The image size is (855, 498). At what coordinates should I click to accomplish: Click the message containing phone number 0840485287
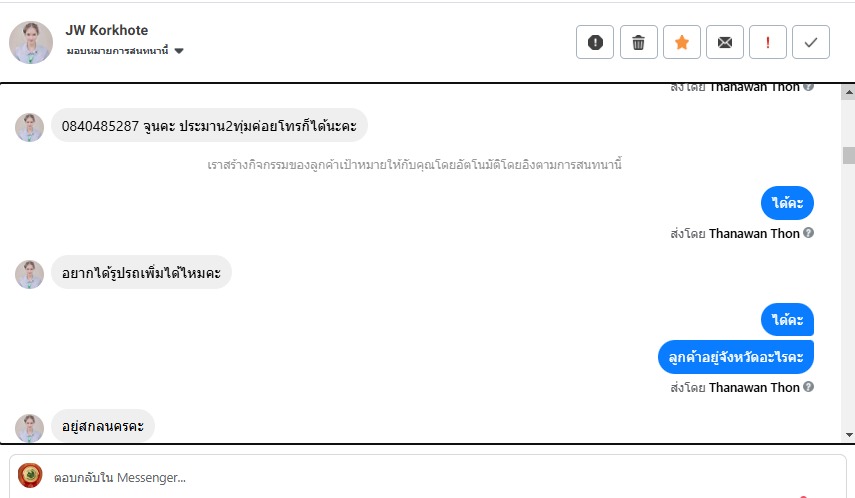point(209,126)
